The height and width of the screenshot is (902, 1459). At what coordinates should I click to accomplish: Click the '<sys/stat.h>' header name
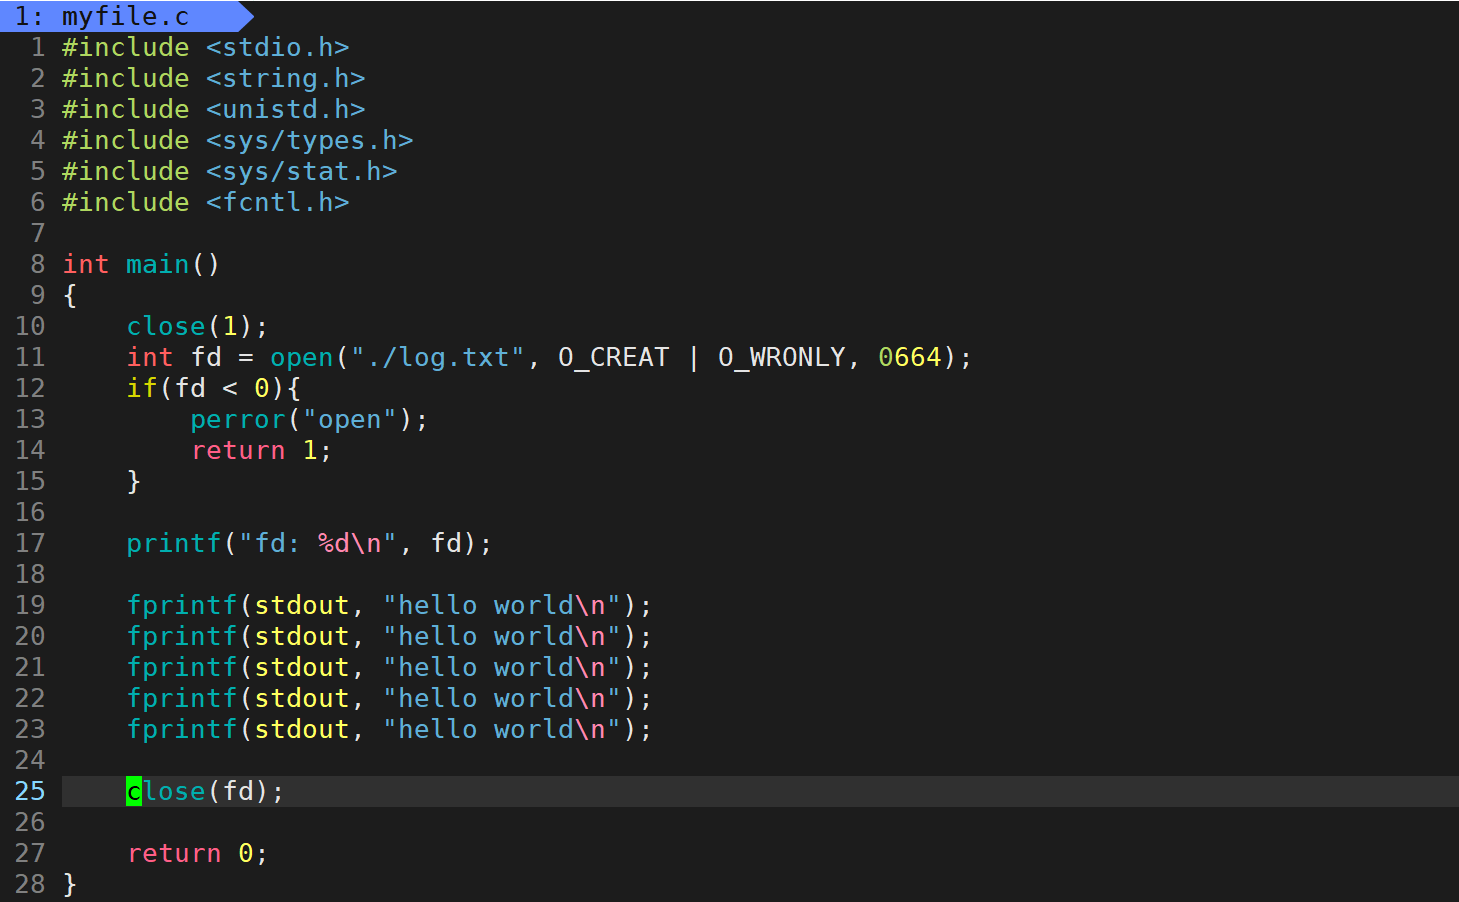302,171
